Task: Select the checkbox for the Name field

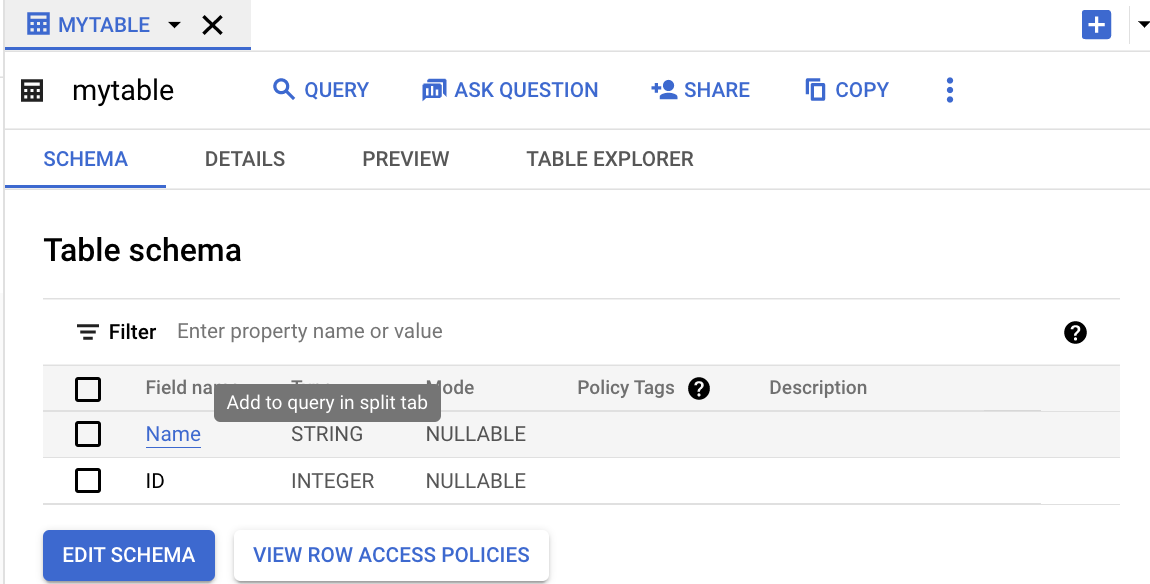Action: [87, 434]
